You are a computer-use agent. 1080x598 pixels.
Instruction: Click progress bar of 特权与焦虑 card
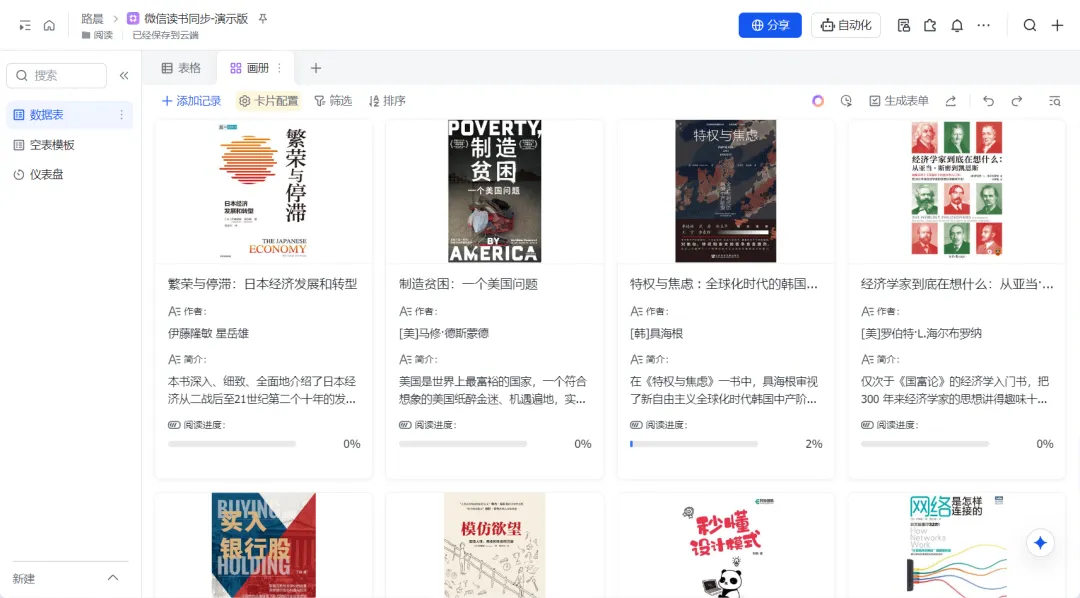coord(694,444)
